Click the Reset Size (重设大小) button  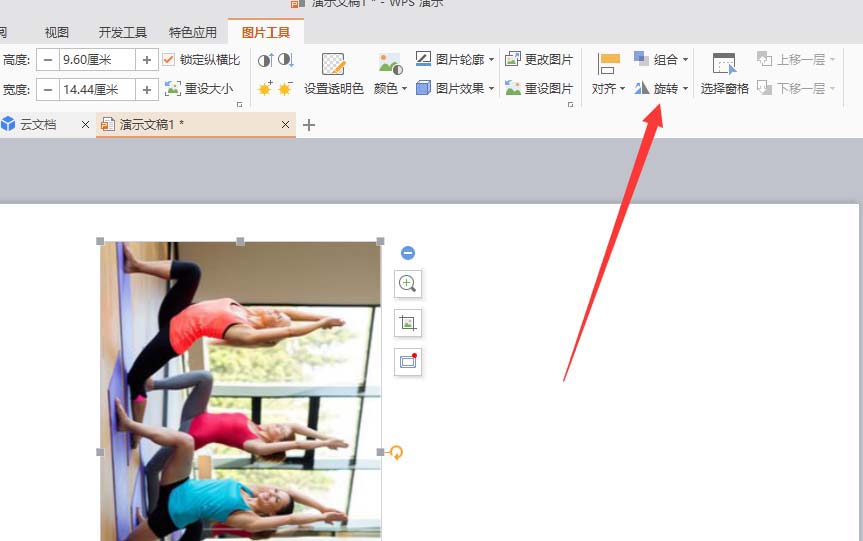(x=199, y=88)
